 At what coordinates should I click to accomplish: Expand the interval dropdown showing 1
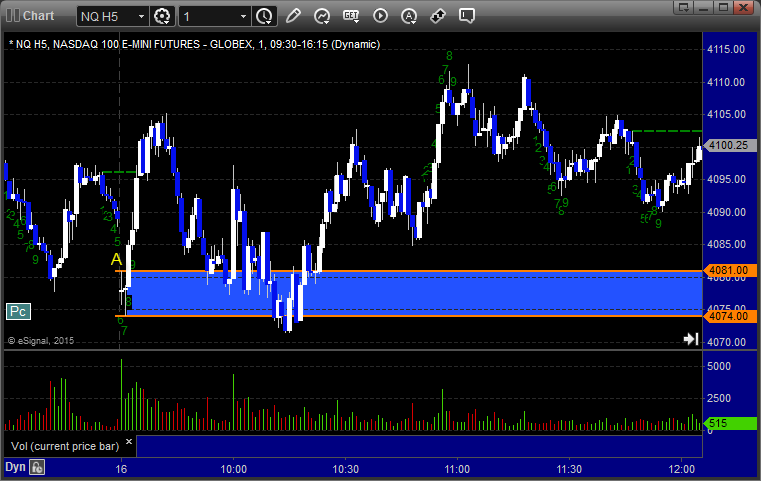pos(215,16)
